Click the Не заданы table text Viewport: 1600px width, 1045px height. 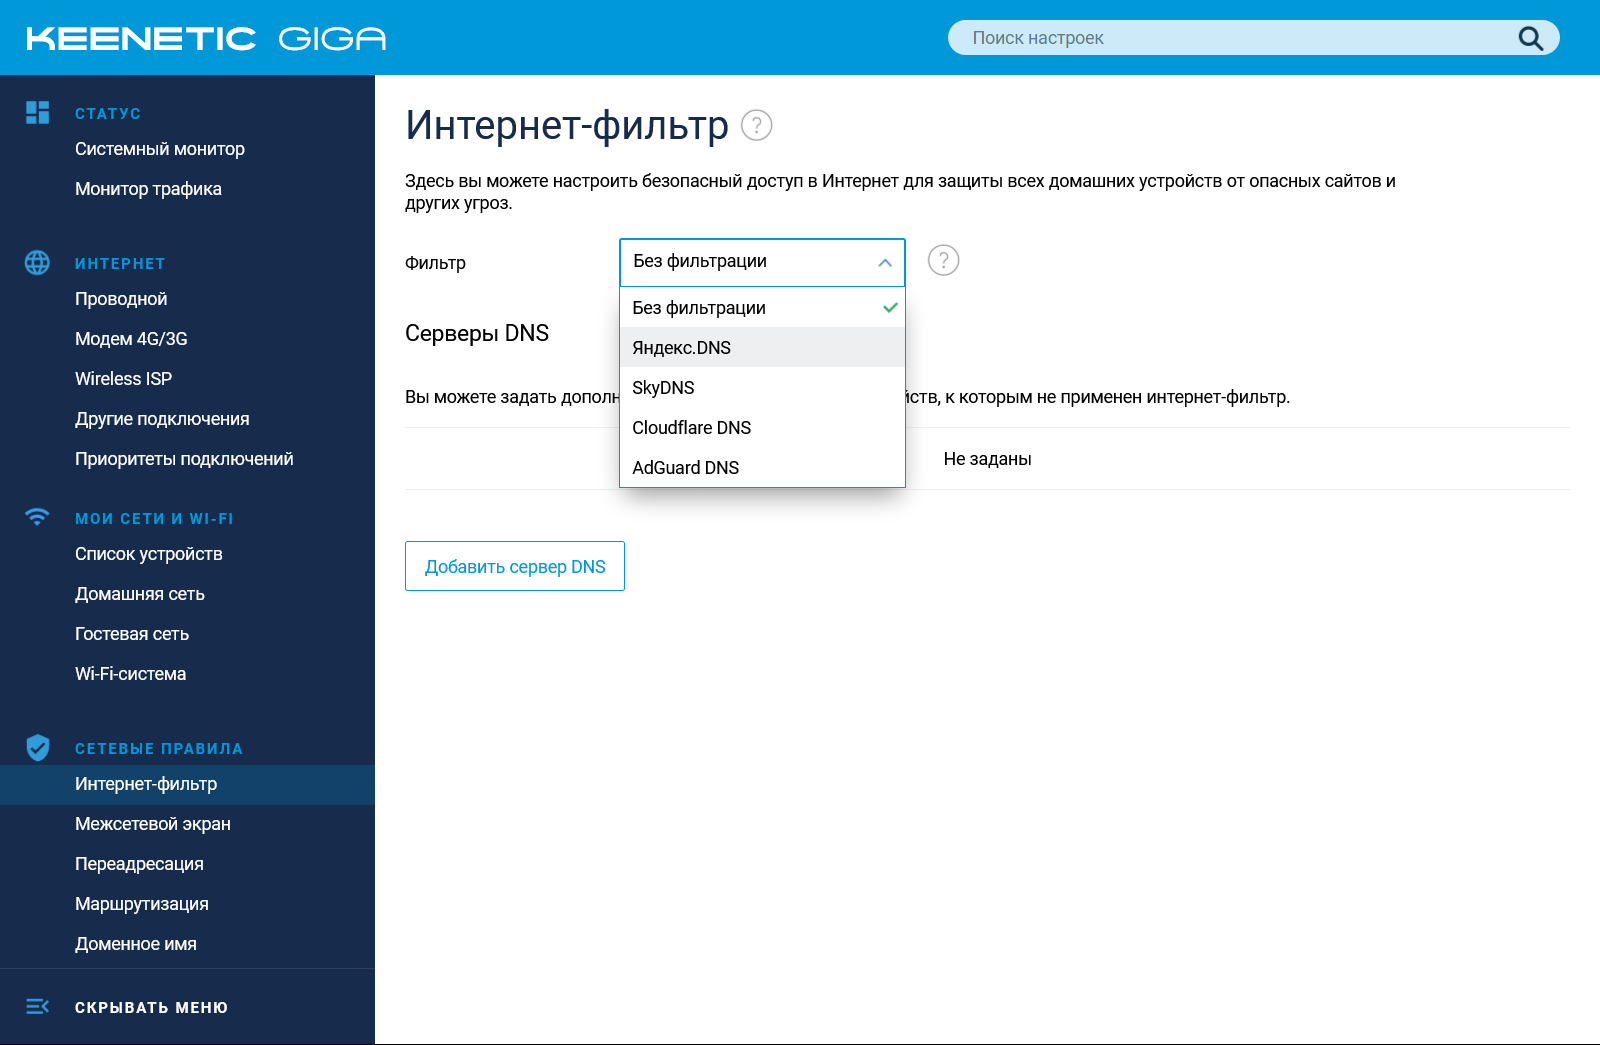(987, 459)
